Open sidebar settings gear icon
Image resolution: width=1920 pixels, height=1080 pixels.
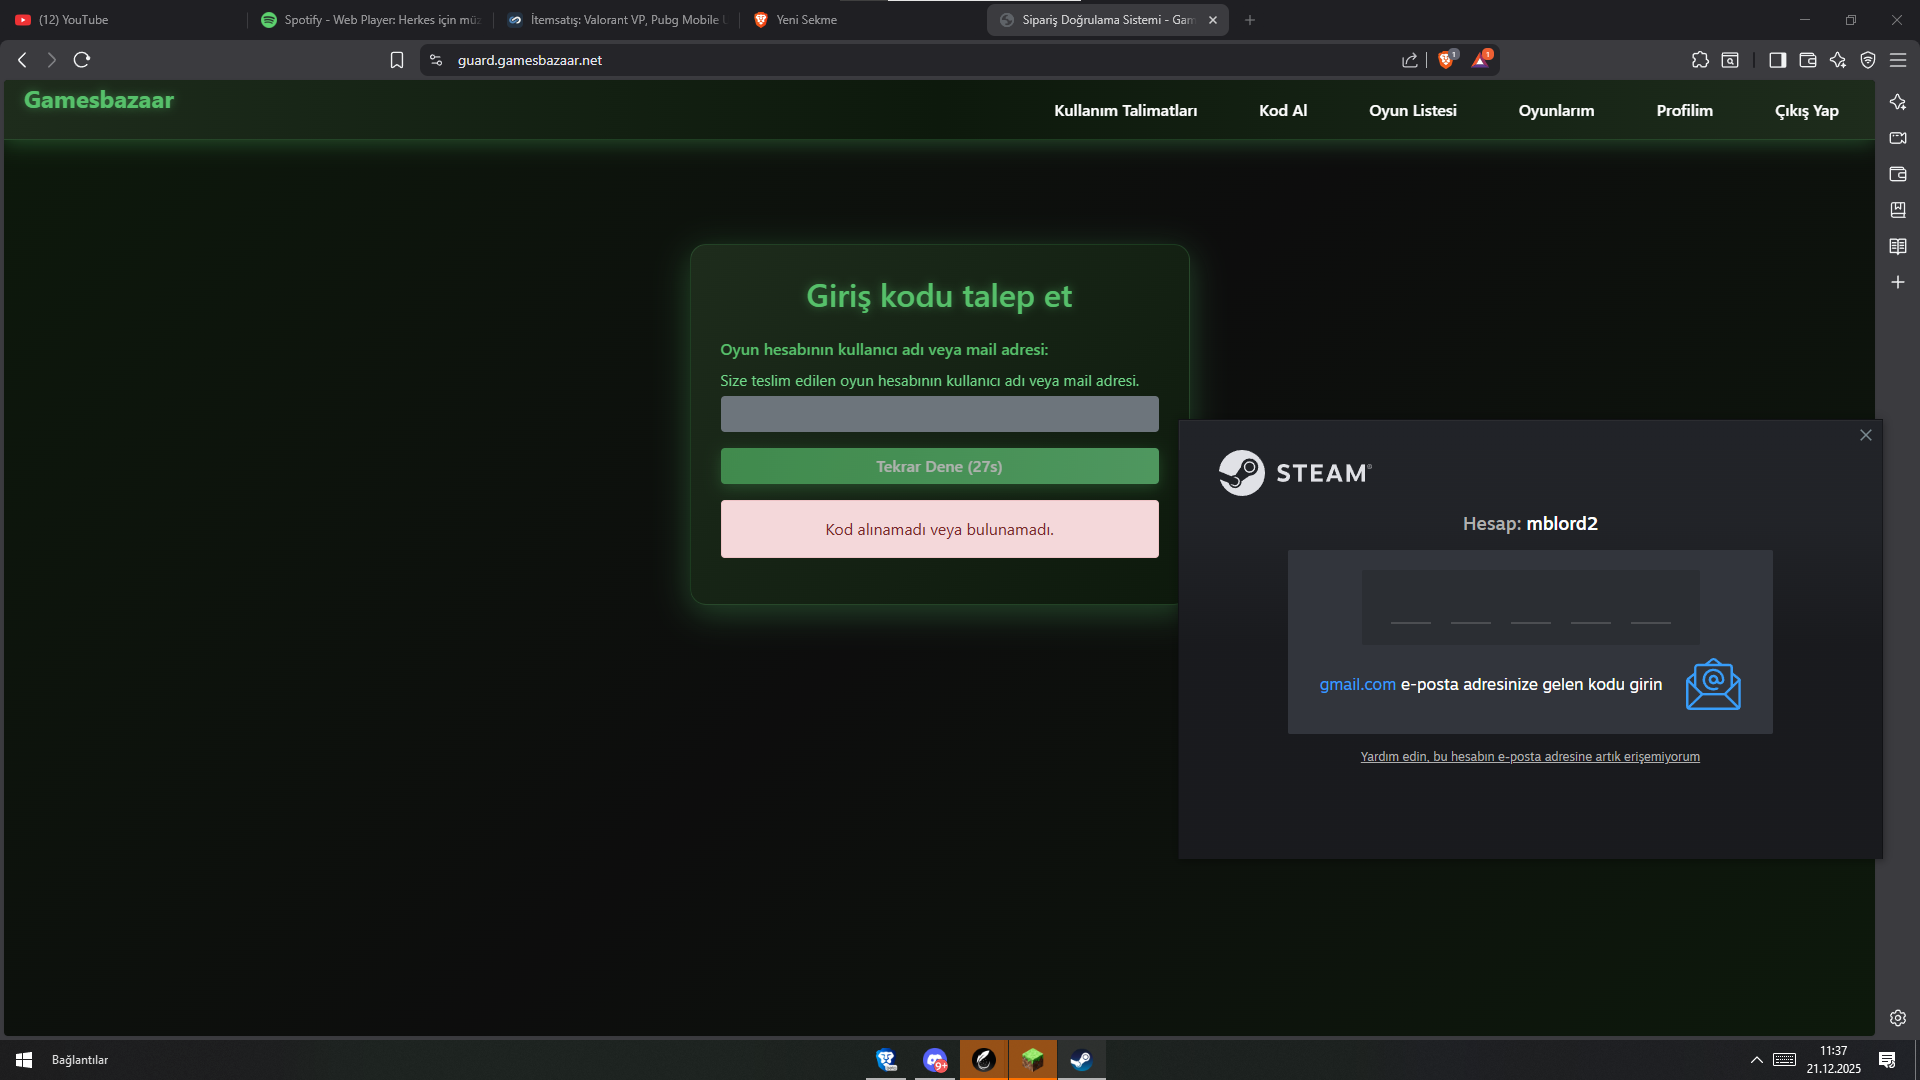click(x=1898, y=1018)
